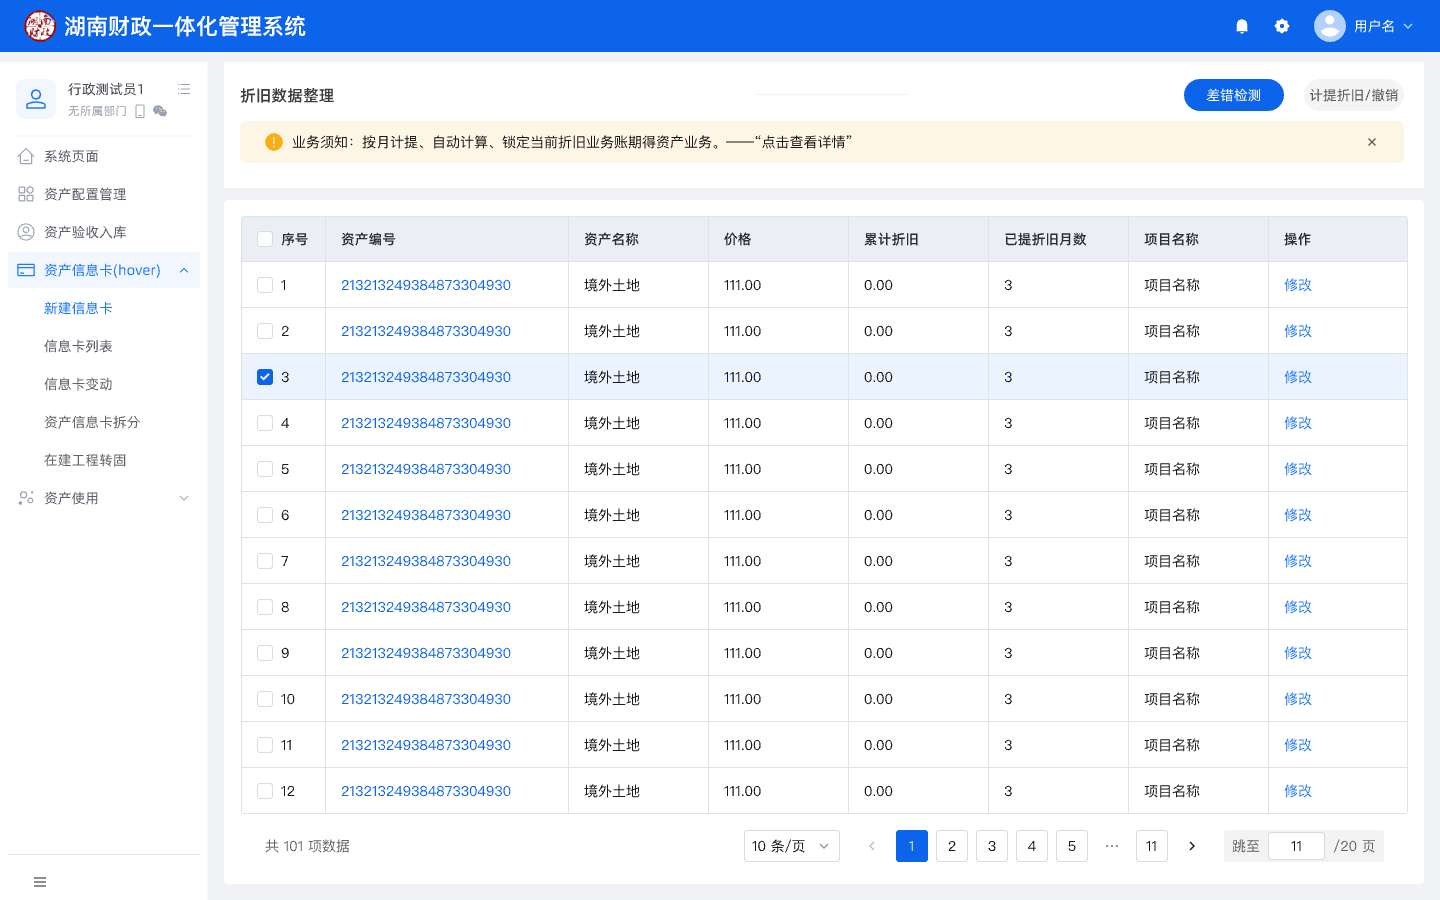Check the checkbox for row 7

(x=265, y=561)
